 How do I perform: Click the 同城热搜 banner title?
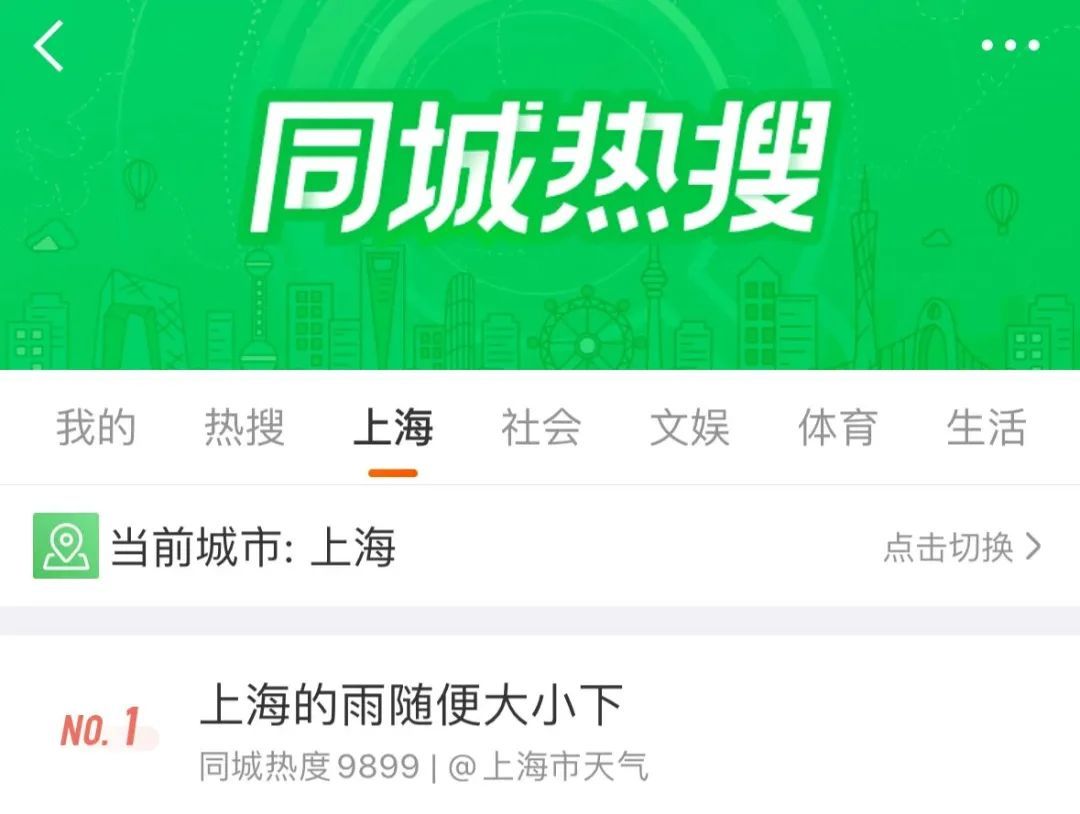pos(539,166)
